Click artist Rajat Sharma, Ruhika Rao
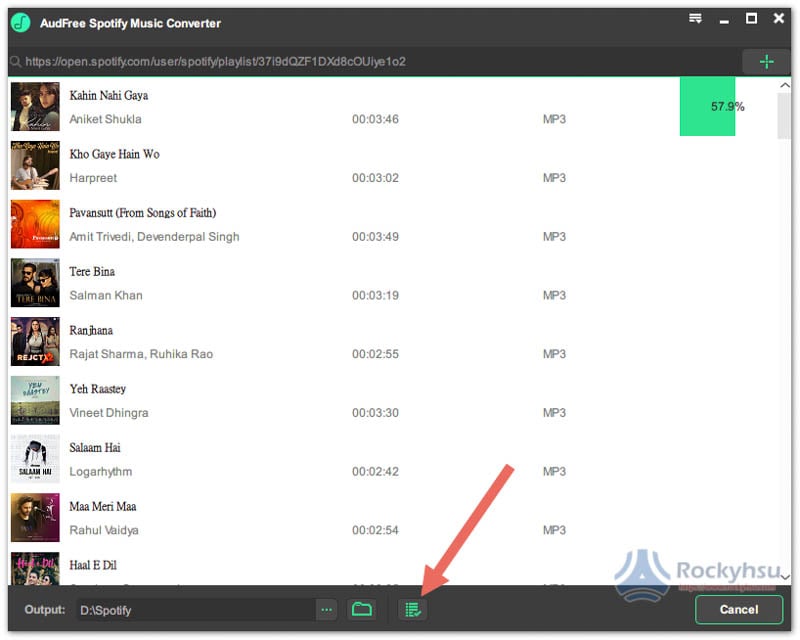The width and height of the screenshot is (800, 640). (x=141, y=354)
